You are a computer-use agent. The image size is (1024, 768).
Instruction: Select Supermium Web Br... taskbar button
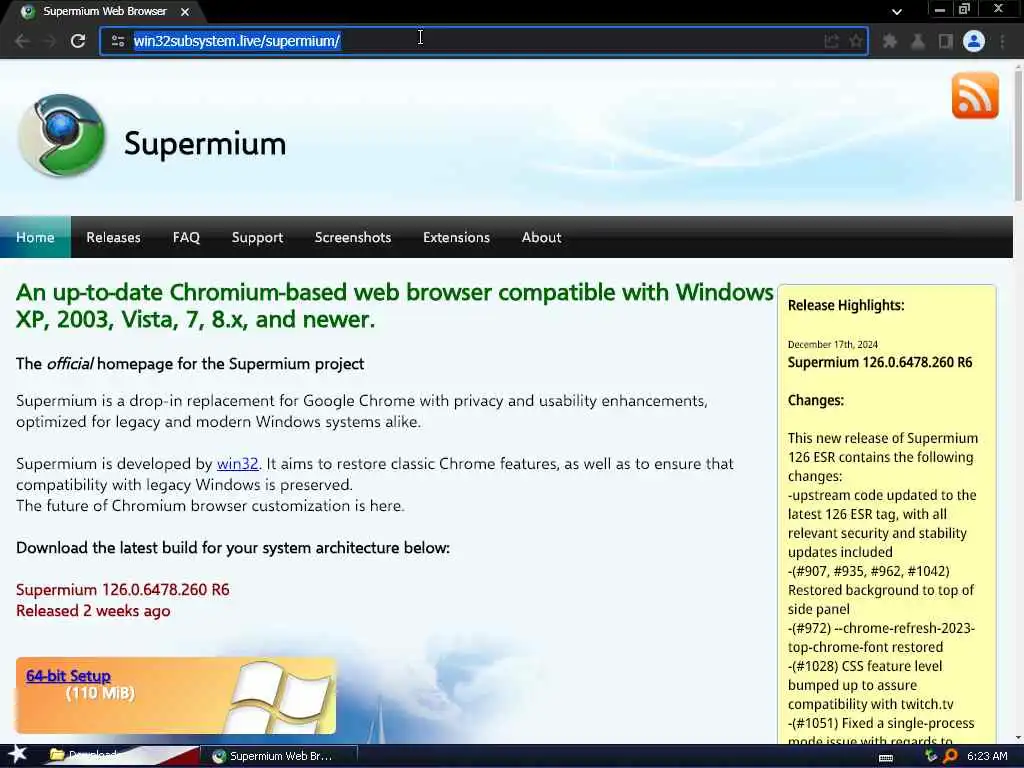(279, 756)
